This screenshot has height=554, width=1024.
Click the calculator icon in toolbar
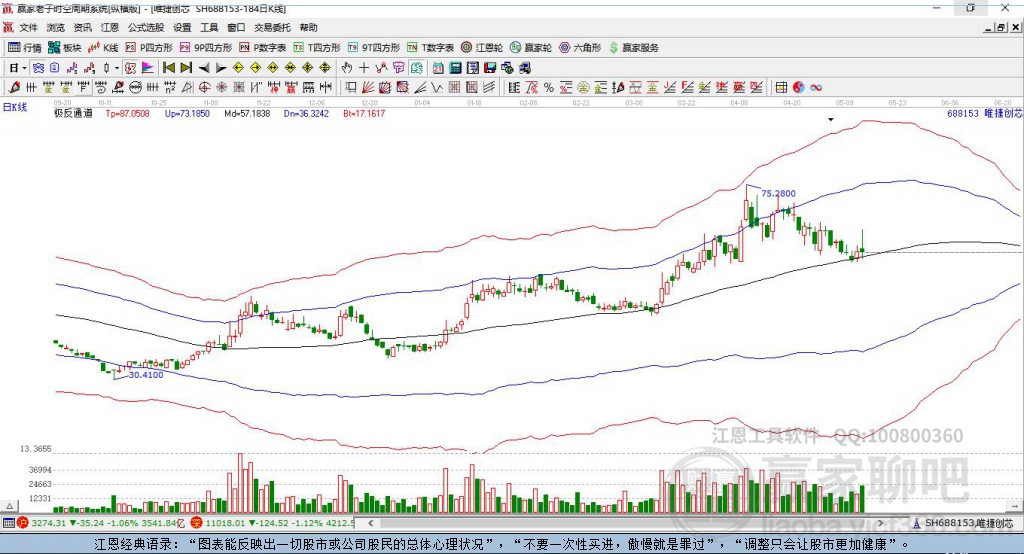pyautogui.click(x=455, y=67)
